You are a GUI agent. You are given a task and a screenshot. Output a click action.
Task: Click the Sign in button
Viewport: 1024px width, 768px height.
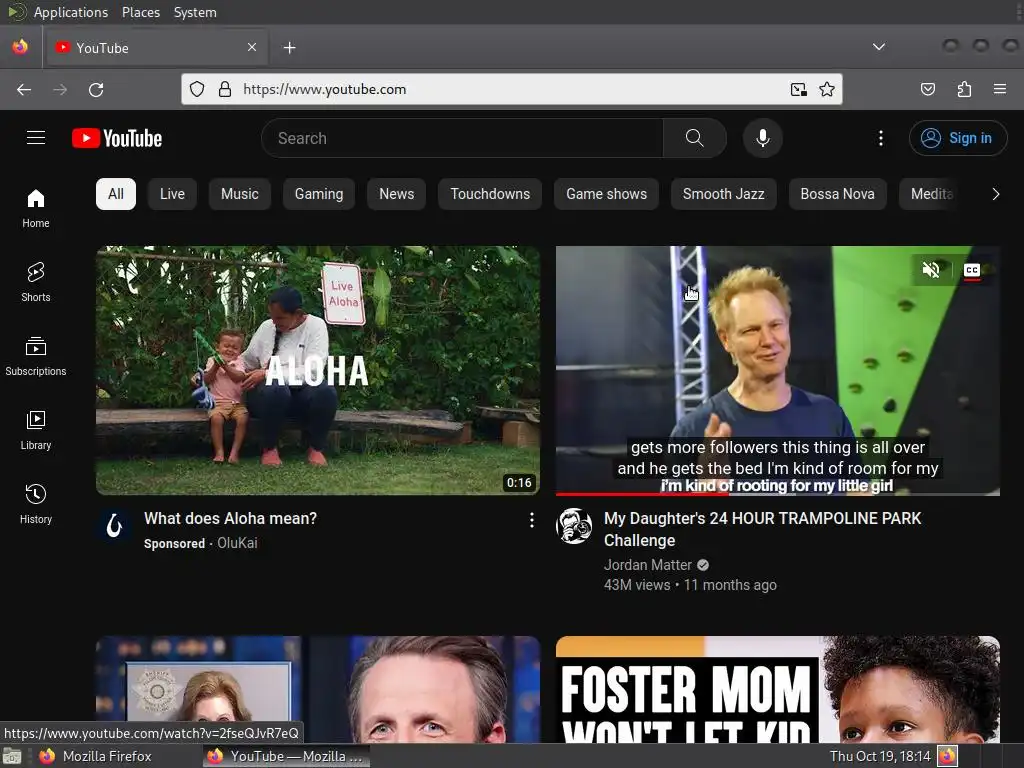(x=957, y=138)
